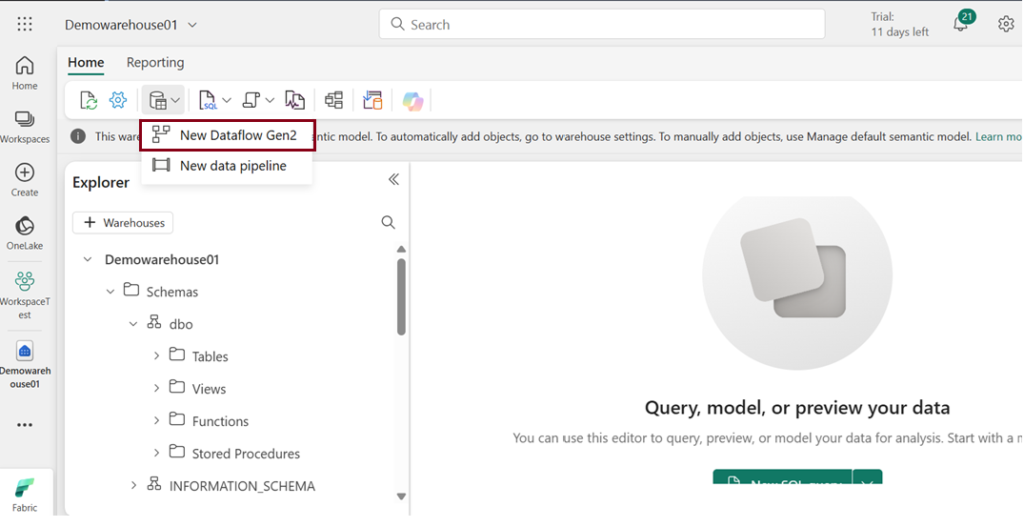1024x527 pixels.
Task: Open the notifications bell
Action: (x=960, y=24)
